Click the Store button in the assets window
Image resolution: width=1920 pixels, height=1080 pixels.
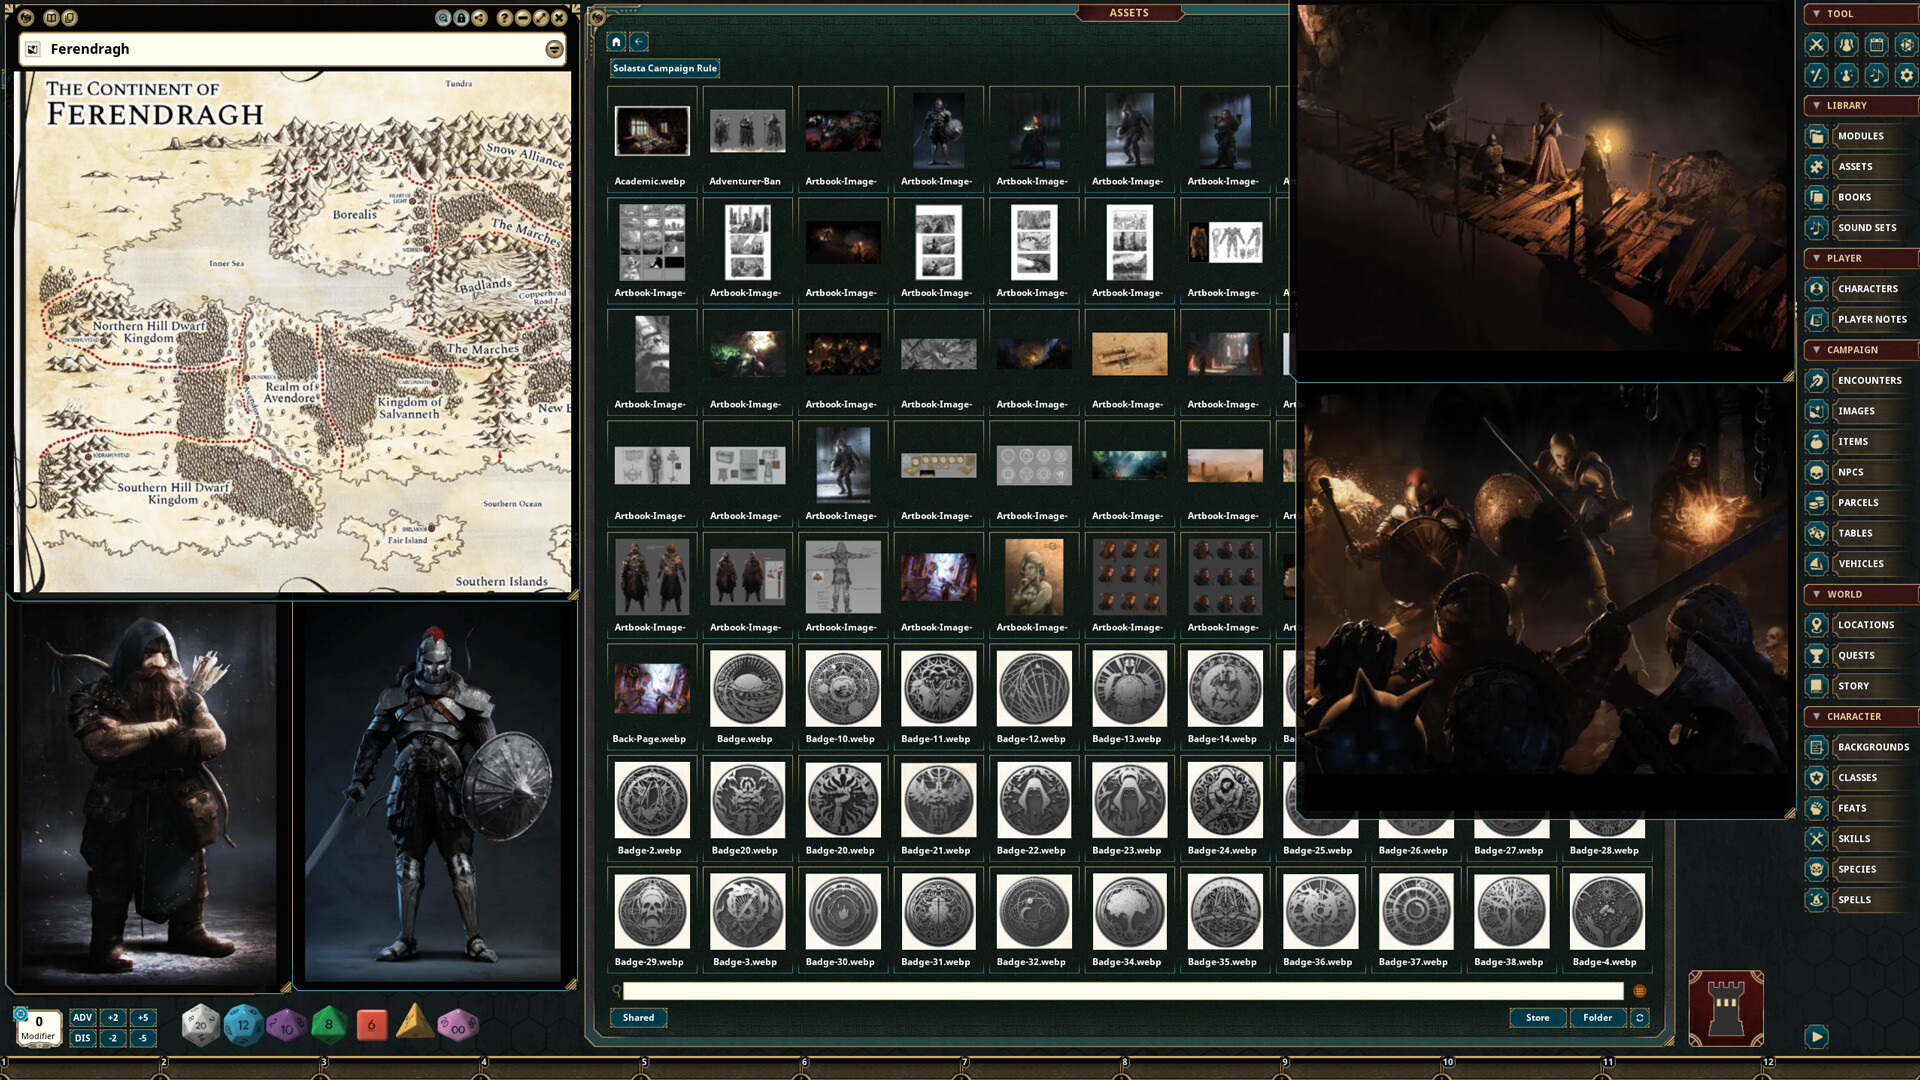coord(1537,1017)
